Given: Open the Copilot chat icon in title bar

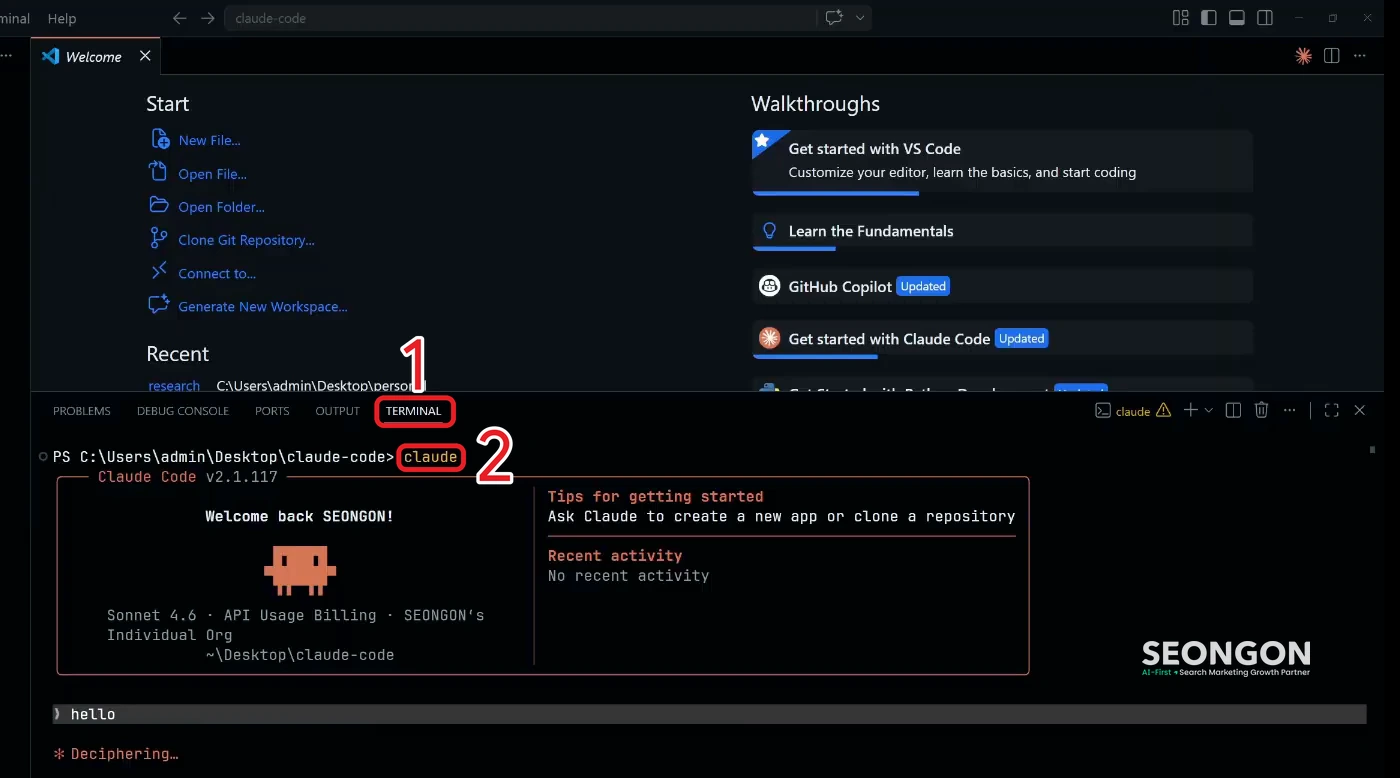Looking at the screenshot, I should (x=833, y=18).
